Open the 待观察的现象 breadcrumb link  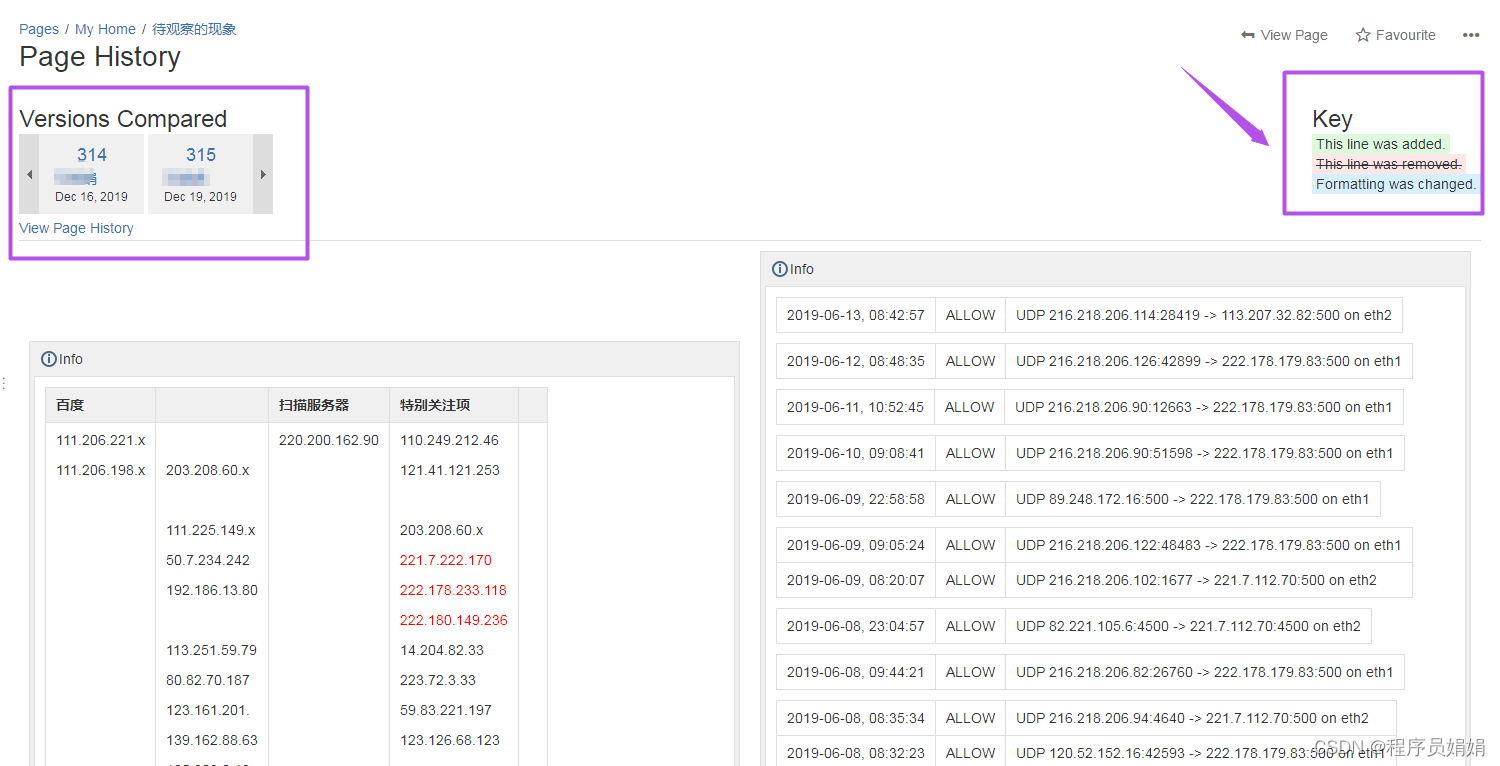(194, 29)
